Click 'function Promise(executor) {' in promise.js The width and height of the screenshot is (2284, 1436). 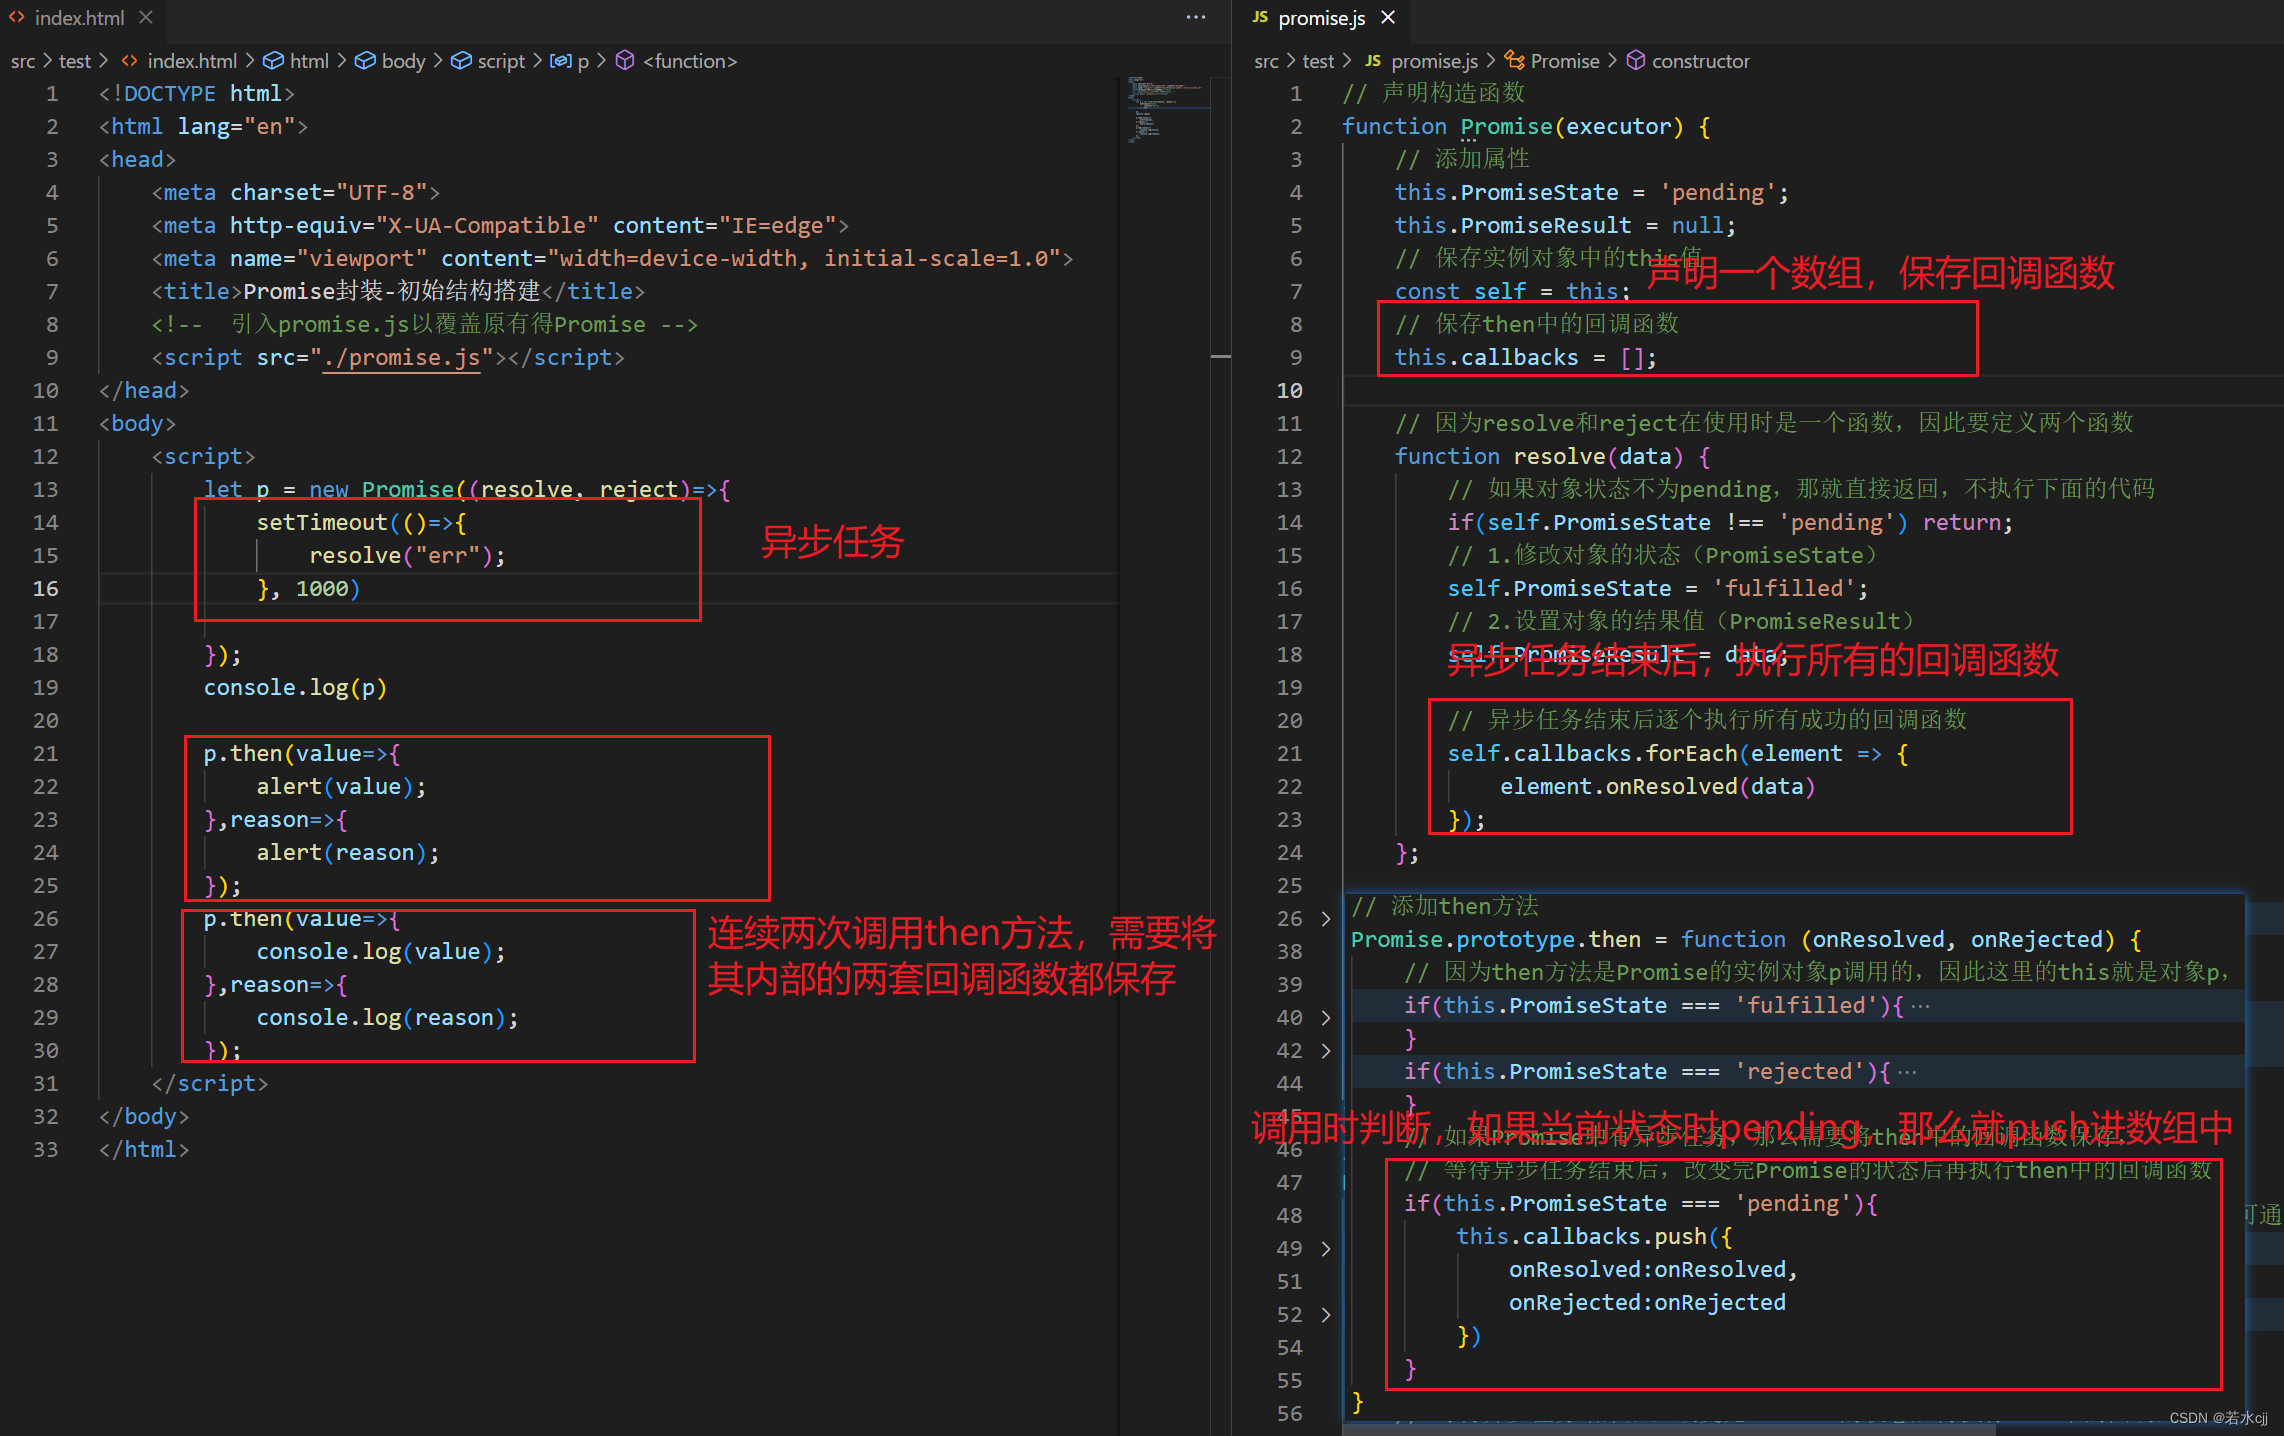pos(1525,127)
